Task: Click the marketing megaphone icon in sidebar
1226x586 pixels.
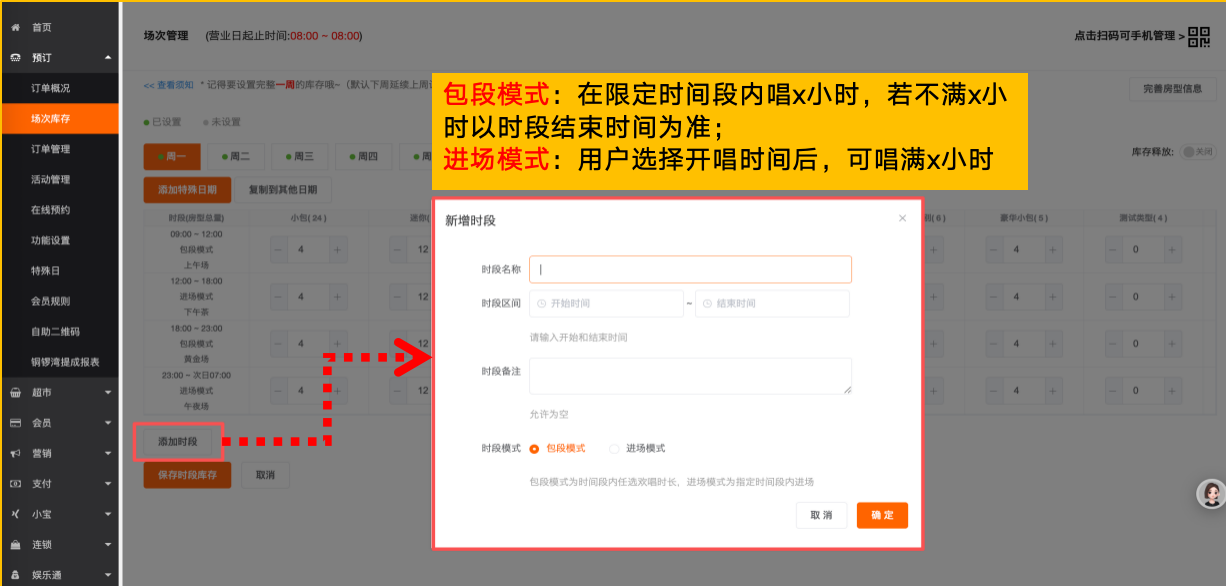Action: (15, 453)
